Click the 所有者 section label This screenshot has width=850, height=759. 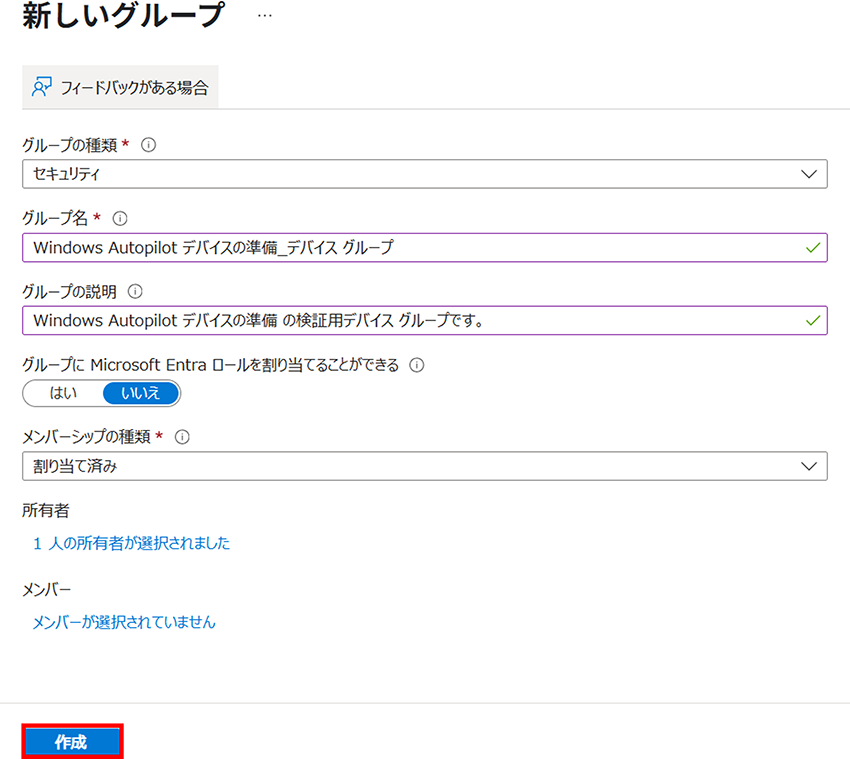[46, 510]
